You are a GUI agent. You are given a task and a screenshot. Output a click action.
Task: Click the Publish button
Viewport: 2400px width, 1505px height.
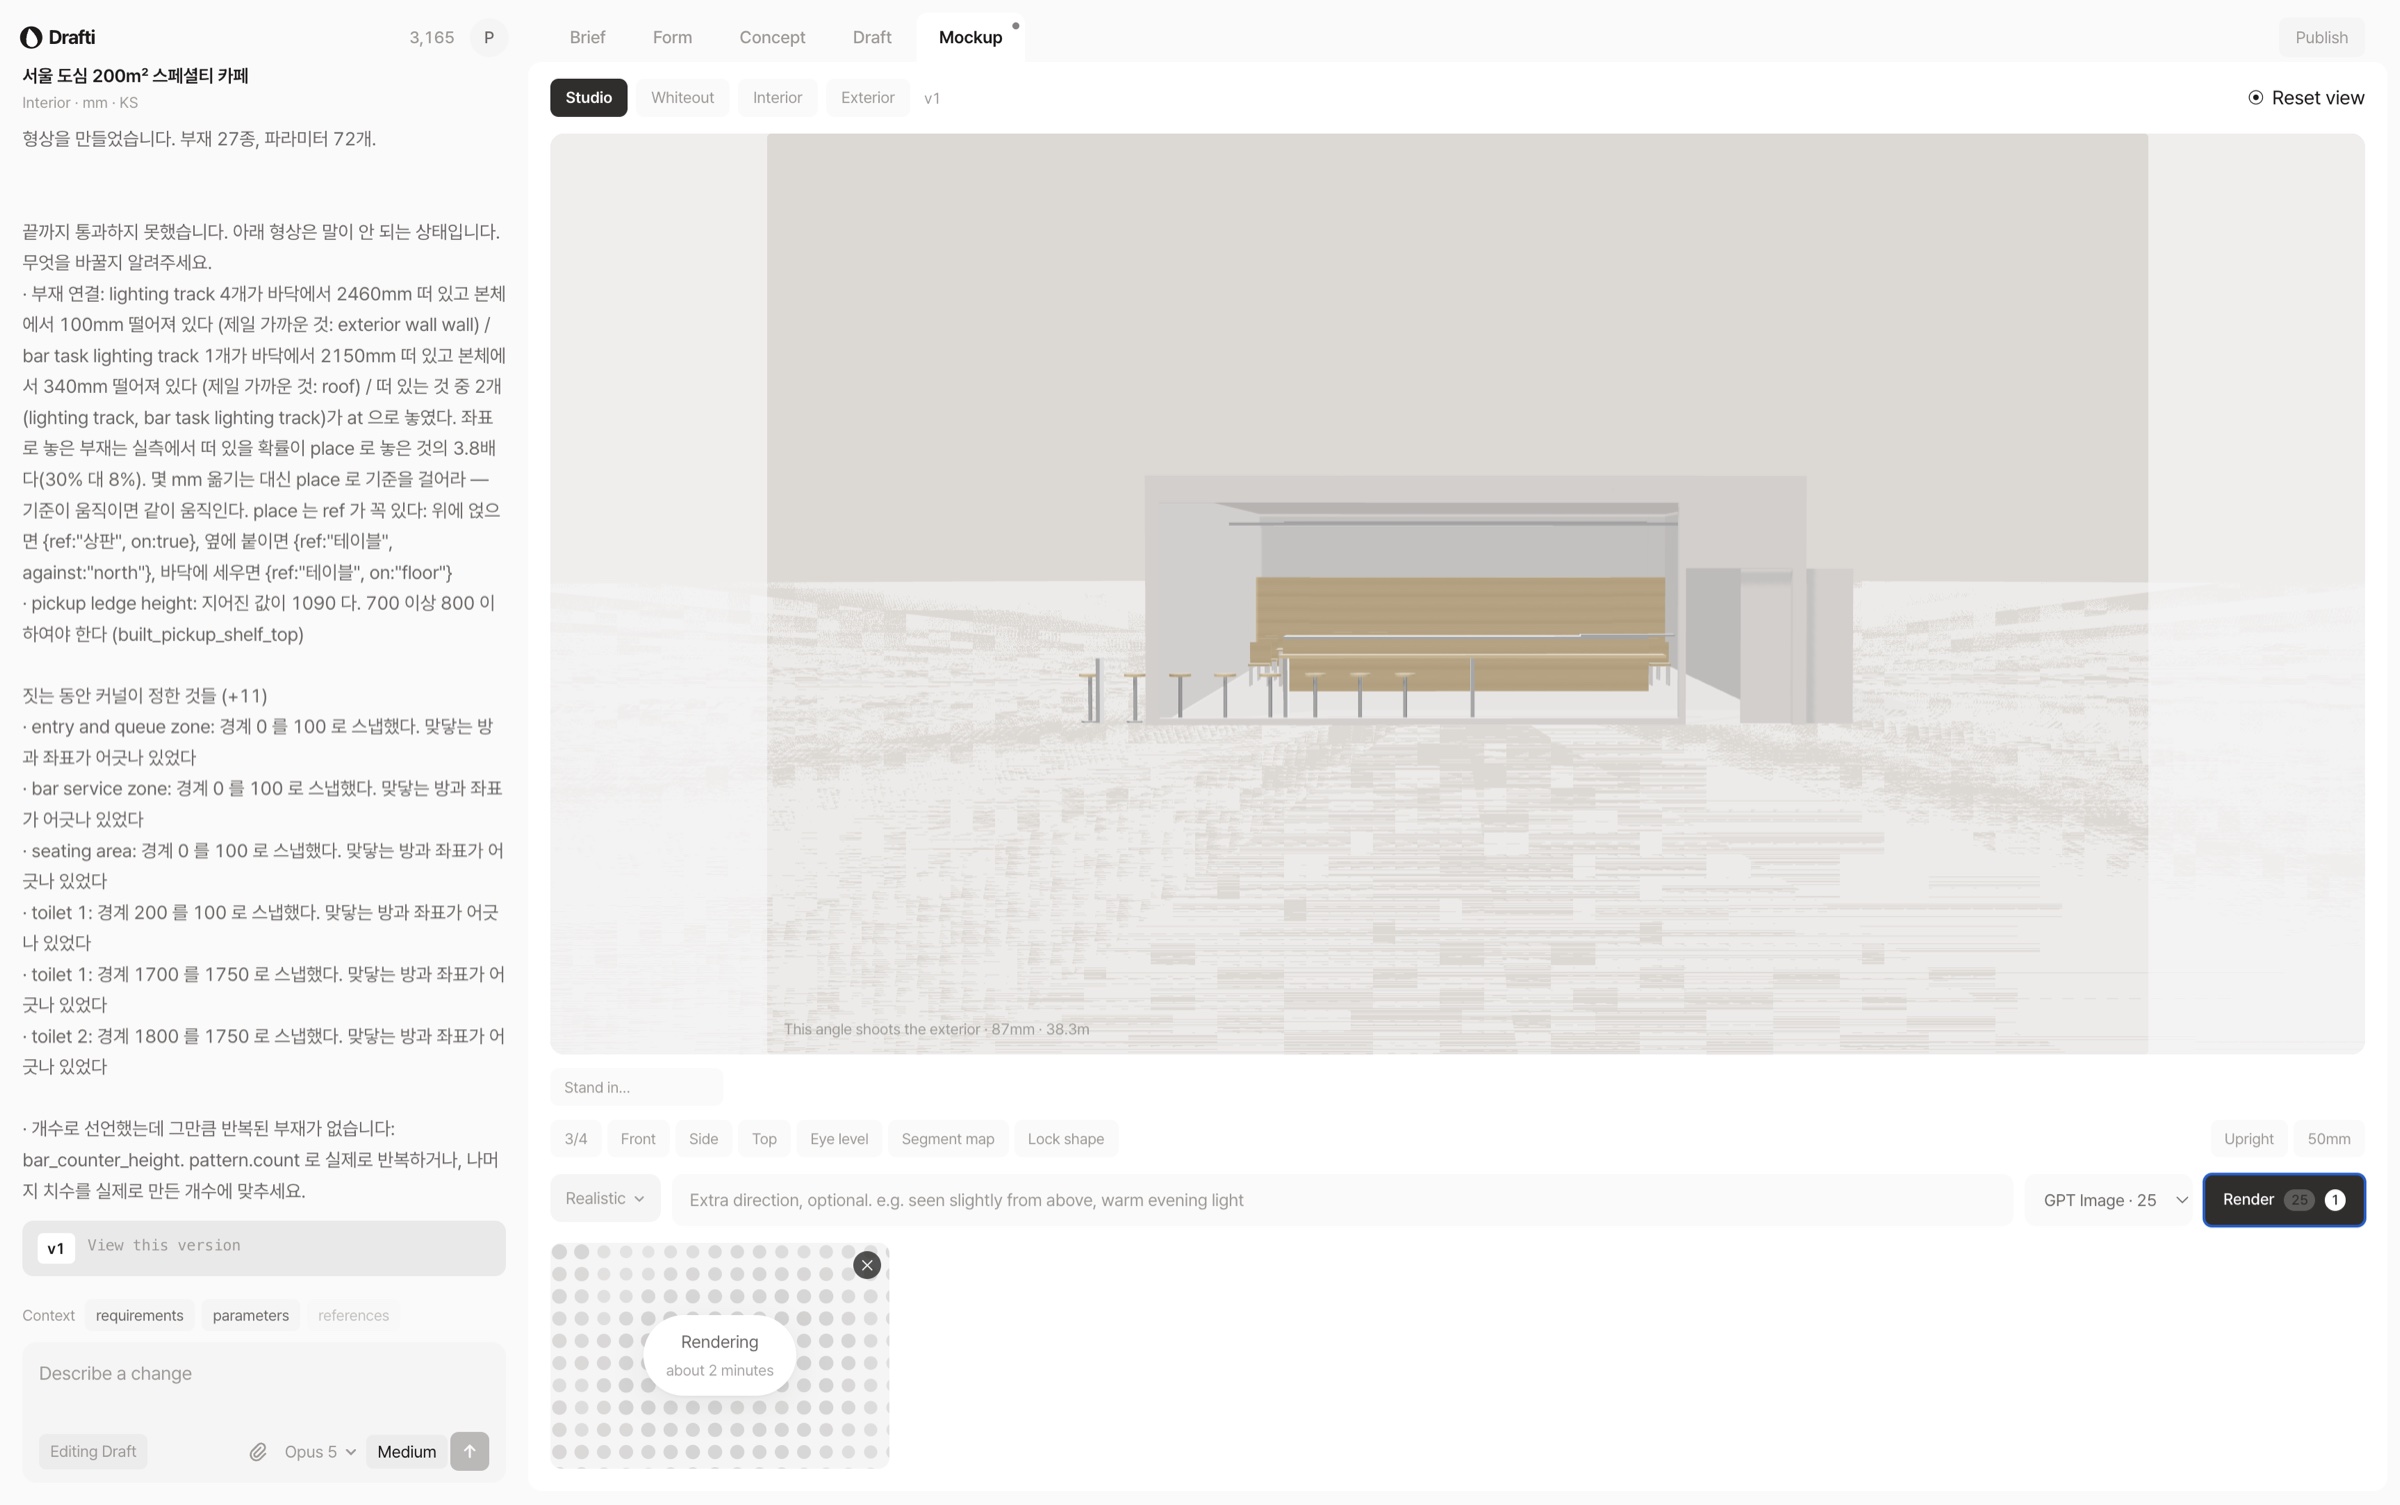[2321, 37]
